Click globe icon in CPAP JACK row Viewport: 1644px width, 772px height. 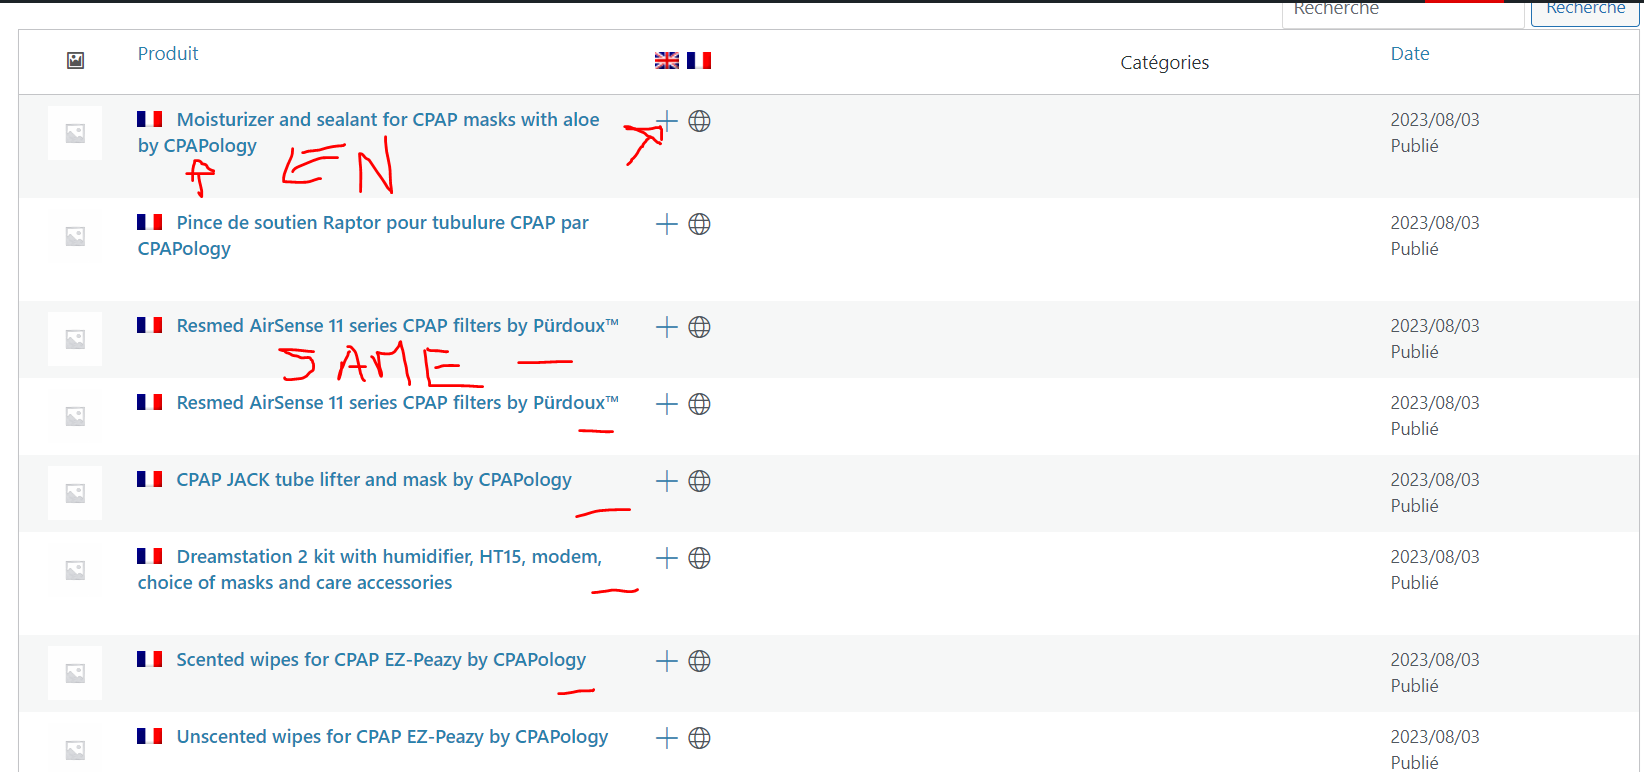coord(700,481)
